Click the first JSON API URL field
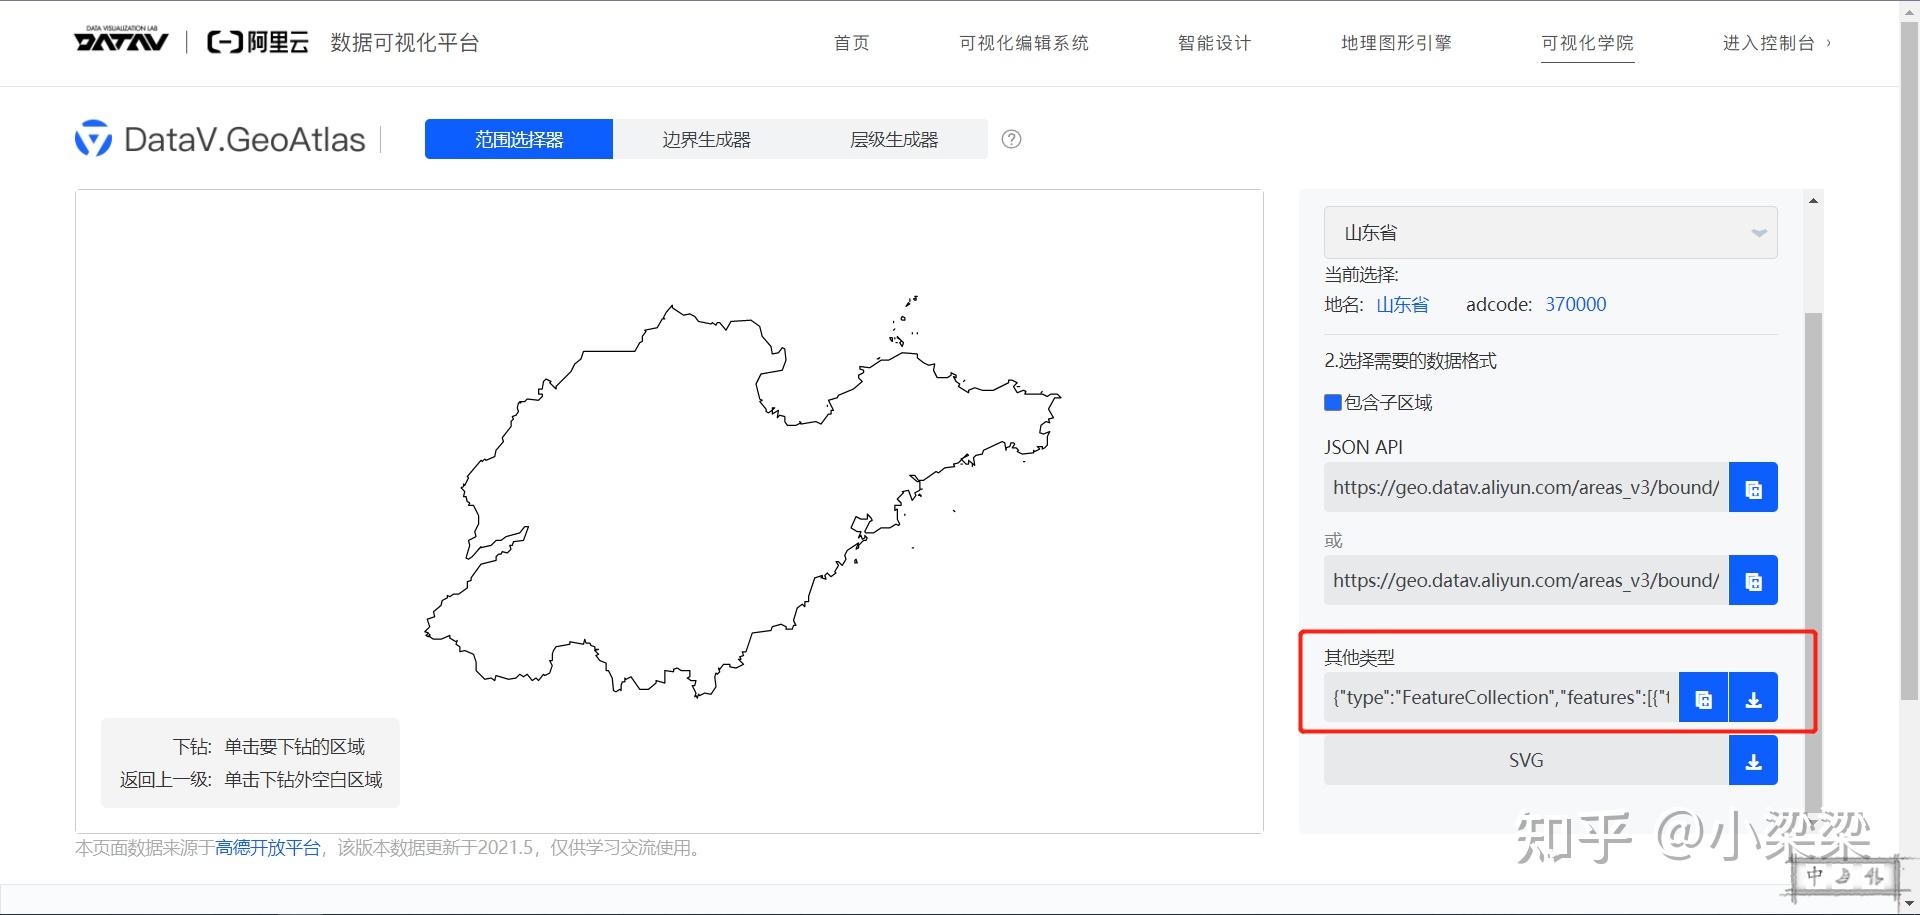 tap(1525, 488)
